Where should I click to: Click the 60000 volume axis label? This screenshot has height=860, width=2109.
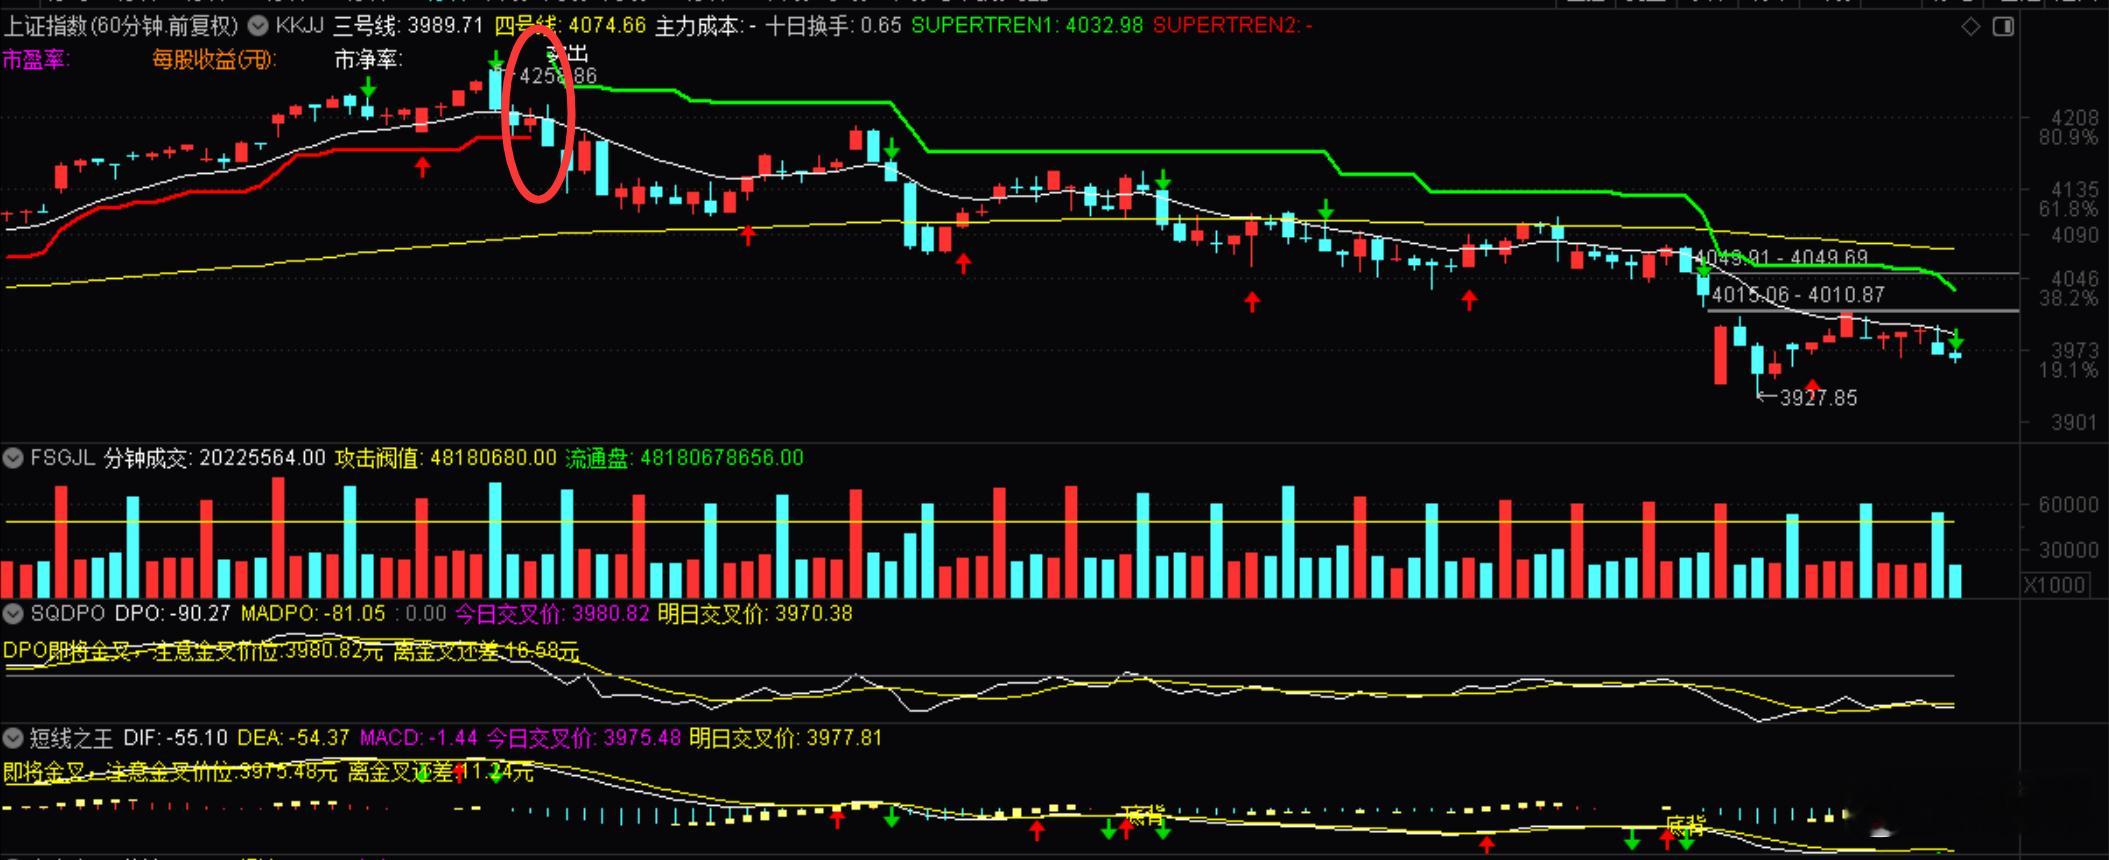tap(2068, 505)
